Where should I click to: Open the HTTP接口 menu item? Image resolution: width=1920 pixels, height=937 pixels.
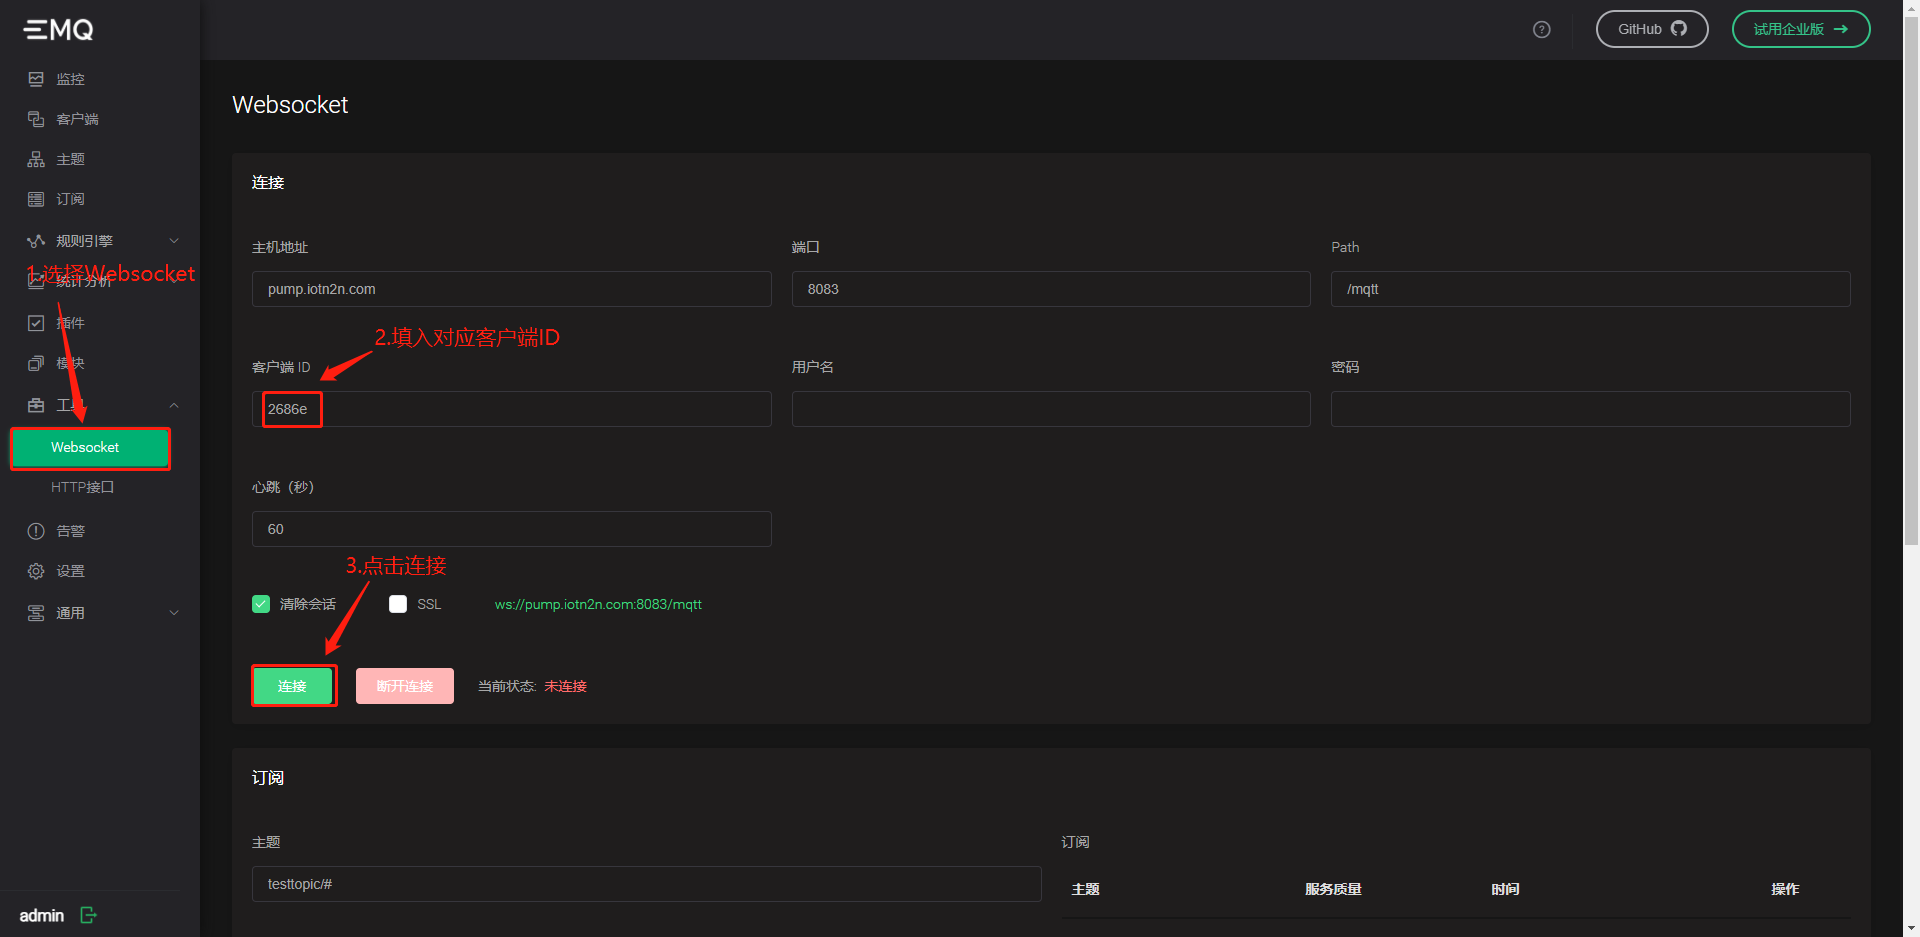coord(83,487)
